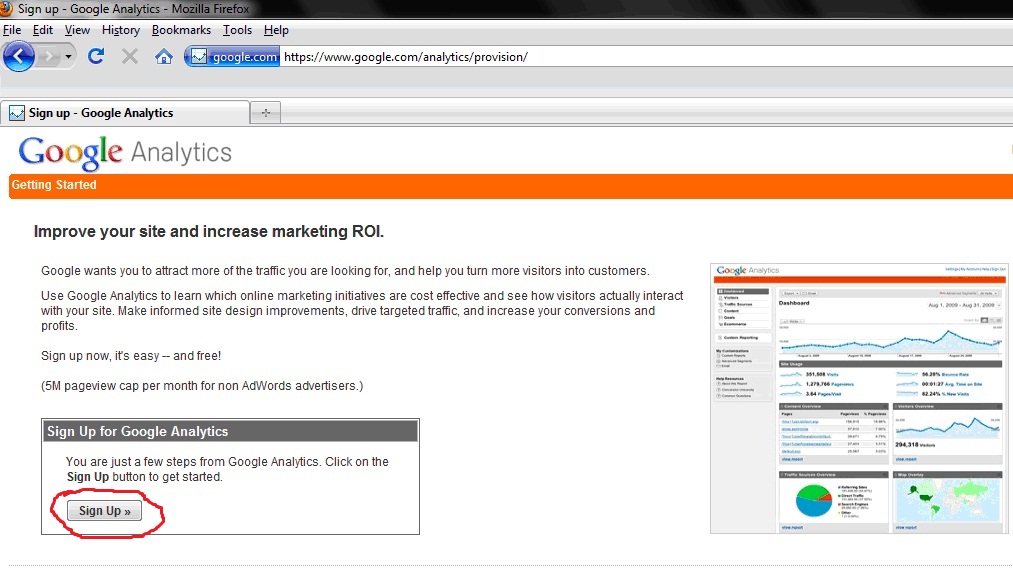
Task: Click the Stop loading X icon
Action: tap(130, 57)
